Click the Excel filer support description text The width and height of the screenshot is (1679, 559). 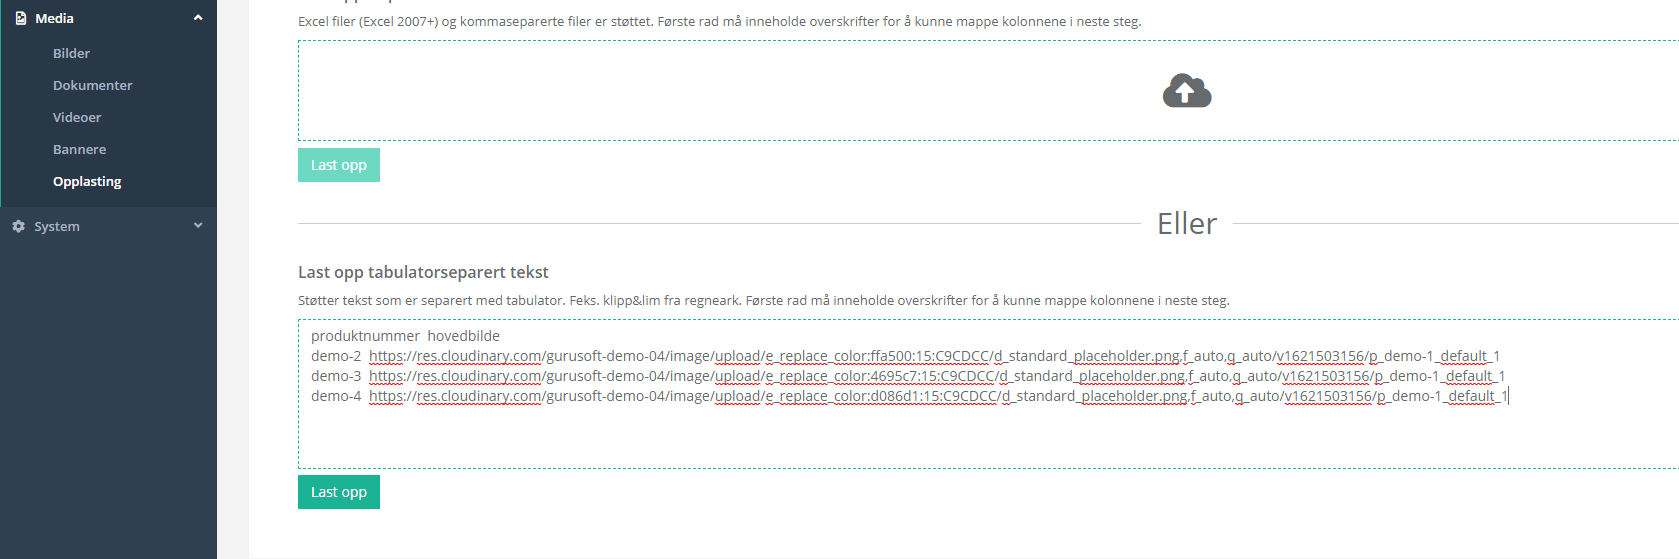(719, 21)
